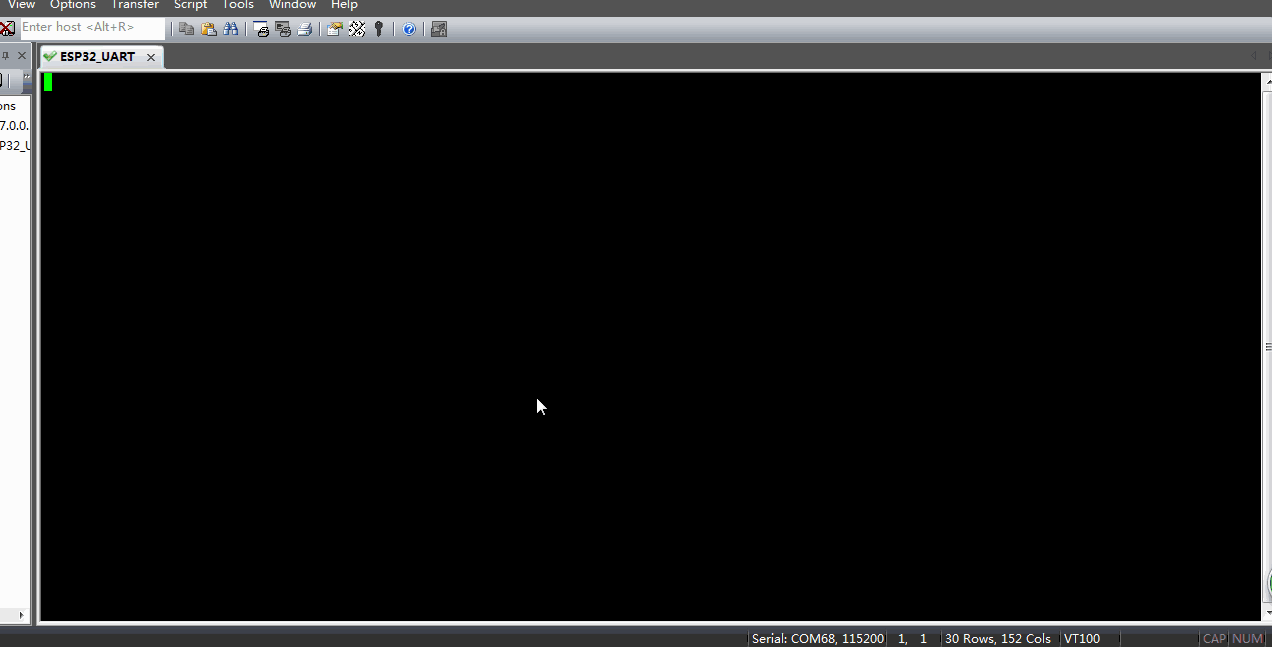The height and width of the screenshot is (647, 1272).
Task: Open the Help menu
Action: point(344,5)
